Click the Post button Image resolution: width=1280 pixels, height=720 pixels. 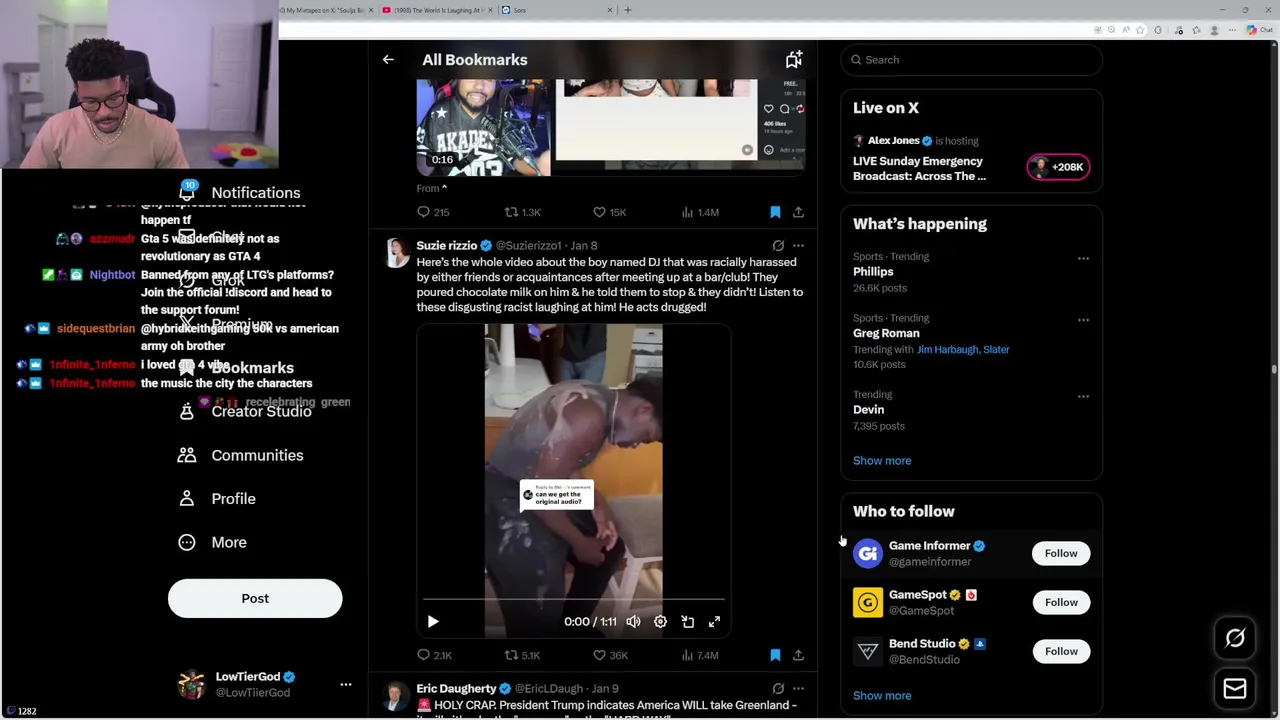click(x=255, y=598)
